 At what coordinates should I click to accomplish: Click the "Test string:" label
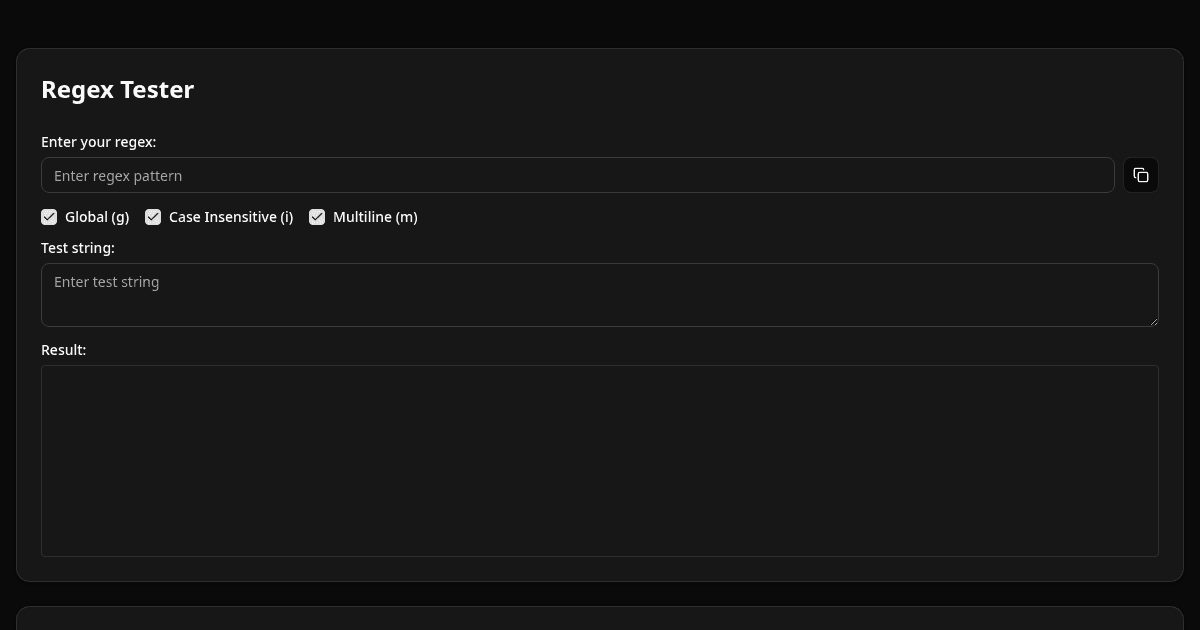(78, 247)
